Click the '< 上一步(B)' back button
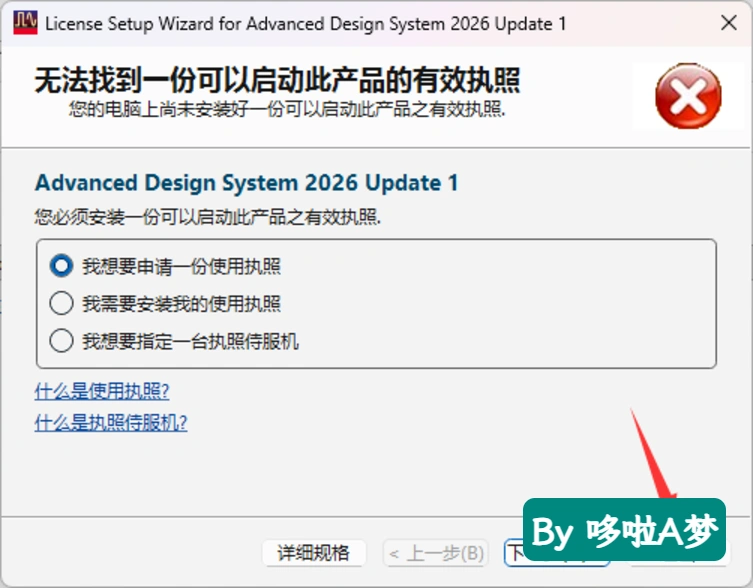The height and width of the screenshot is (588, 753). pyautogui.click(x=436, y=553)
